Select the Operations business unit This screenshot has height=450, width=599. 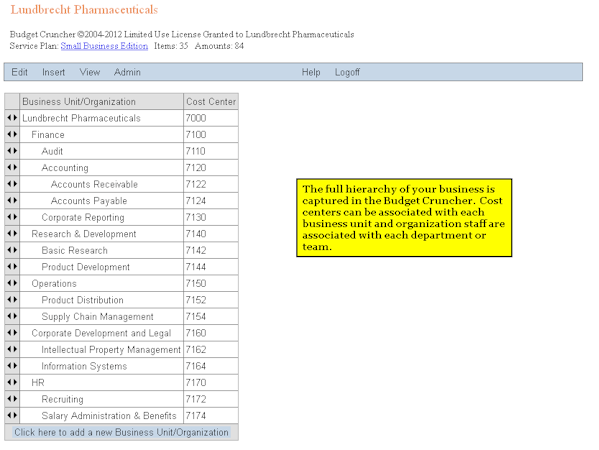coord(54,283)
